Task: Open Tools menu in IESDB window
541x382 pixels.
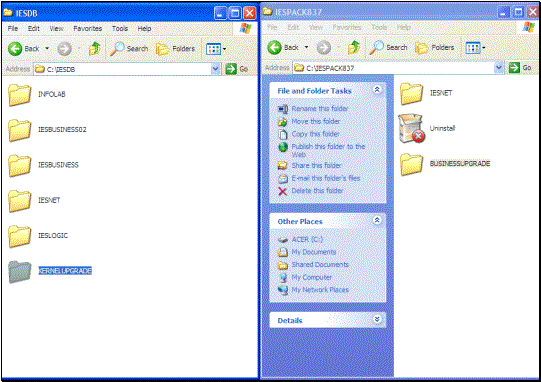Action: pos(120,29)
